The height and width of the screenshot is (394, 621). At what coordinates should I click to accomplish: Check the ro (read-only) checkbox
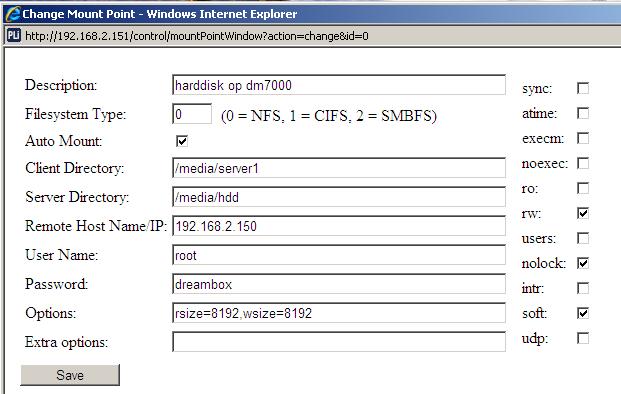pyautogui.click(x=583, y=188)
